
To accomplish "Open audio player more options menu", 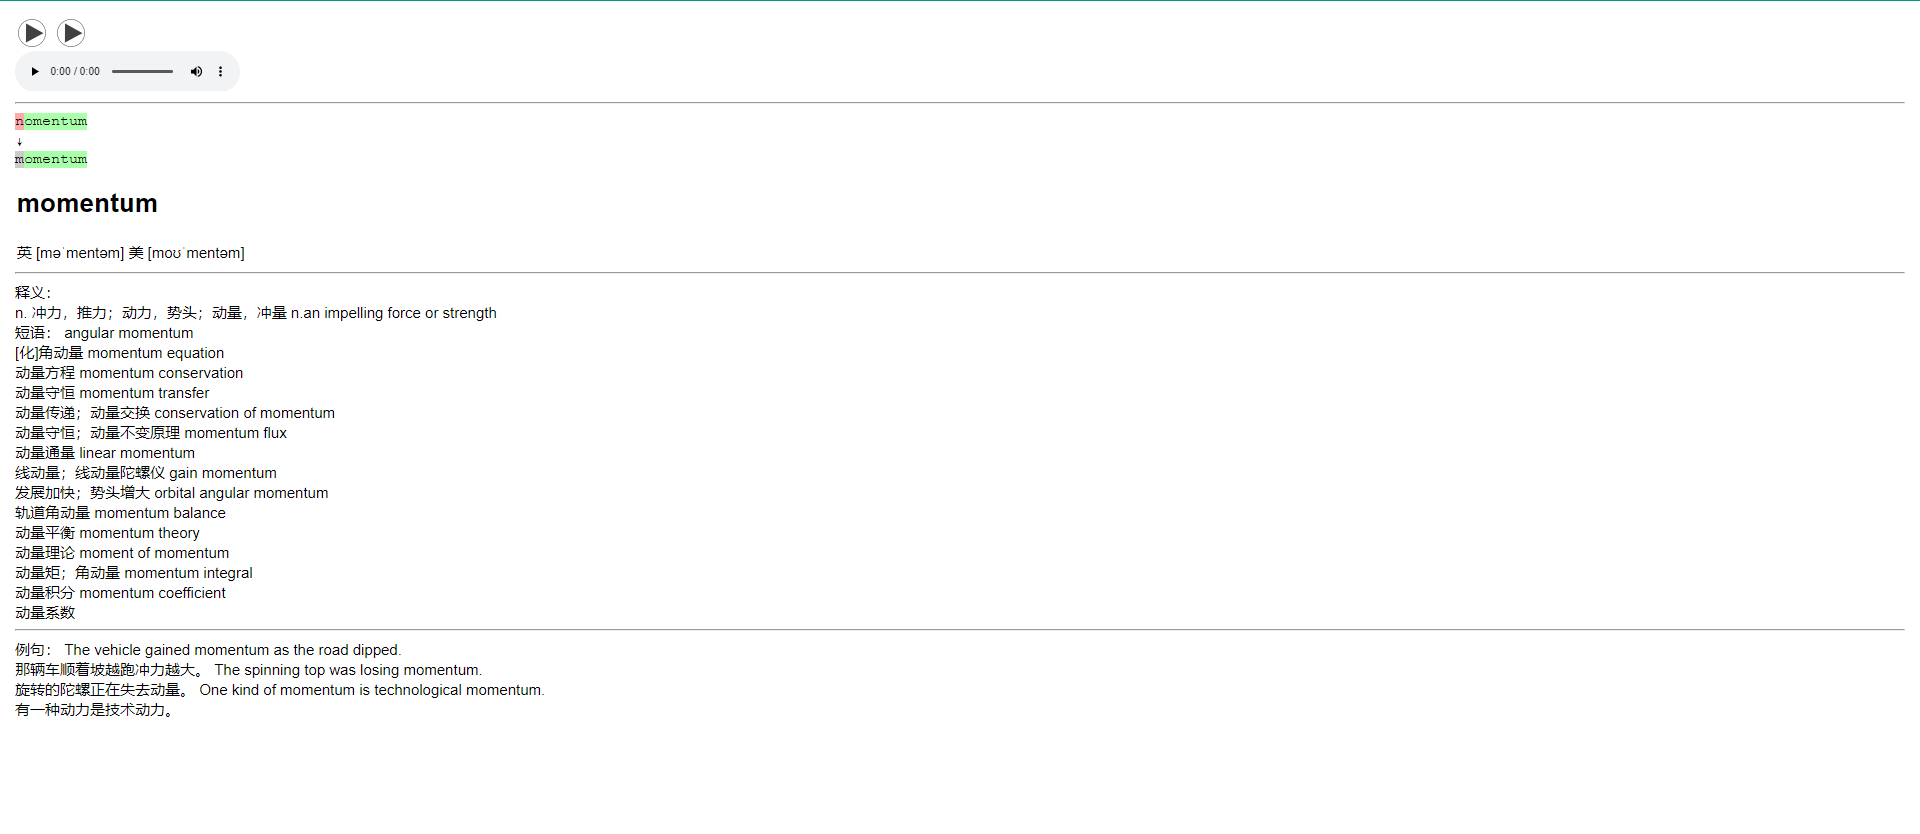I will coord(220,71).
